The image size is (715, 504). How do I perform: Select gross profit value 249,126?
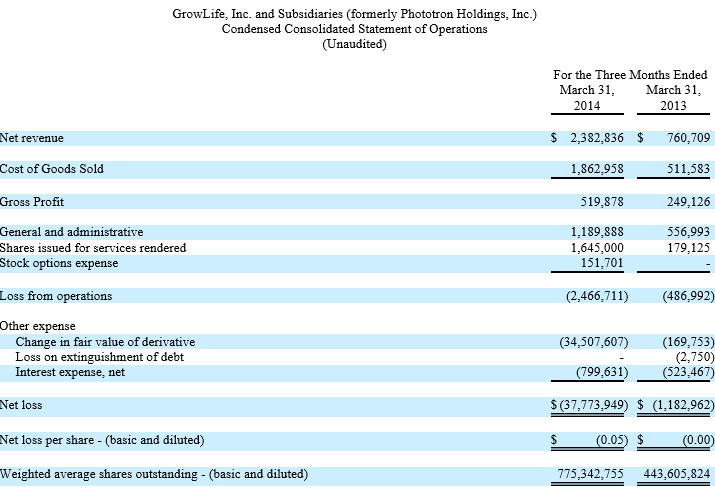pos(689,202)
